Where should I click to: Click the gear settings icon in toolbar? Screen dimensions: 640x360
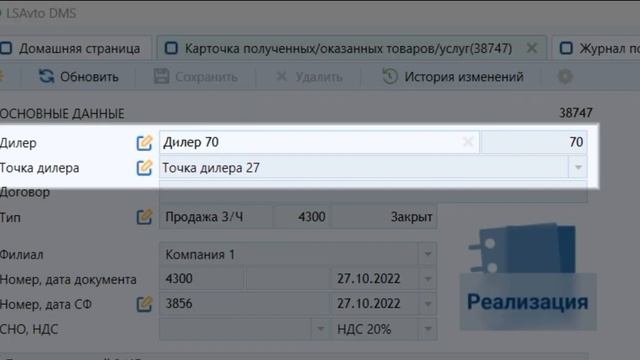(565, 76)
